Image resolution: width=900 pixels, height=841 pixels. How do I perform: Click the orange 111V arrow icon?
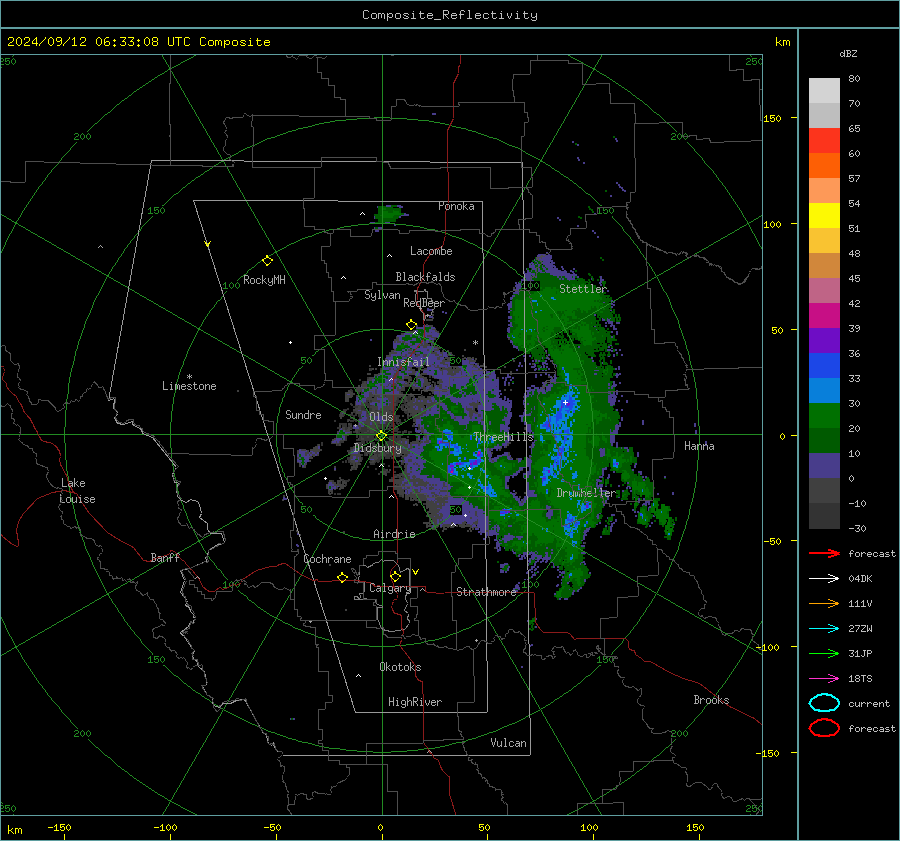pos(824,603)
